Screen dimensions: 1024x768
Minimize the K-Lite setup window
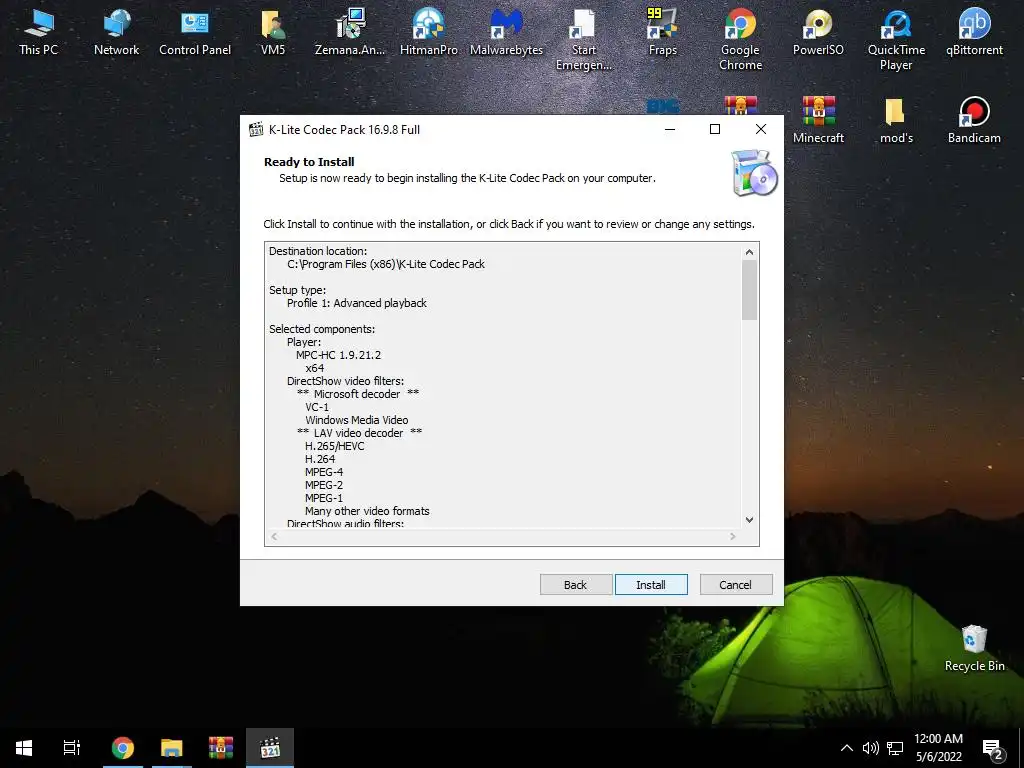click(x=669, y=129)
